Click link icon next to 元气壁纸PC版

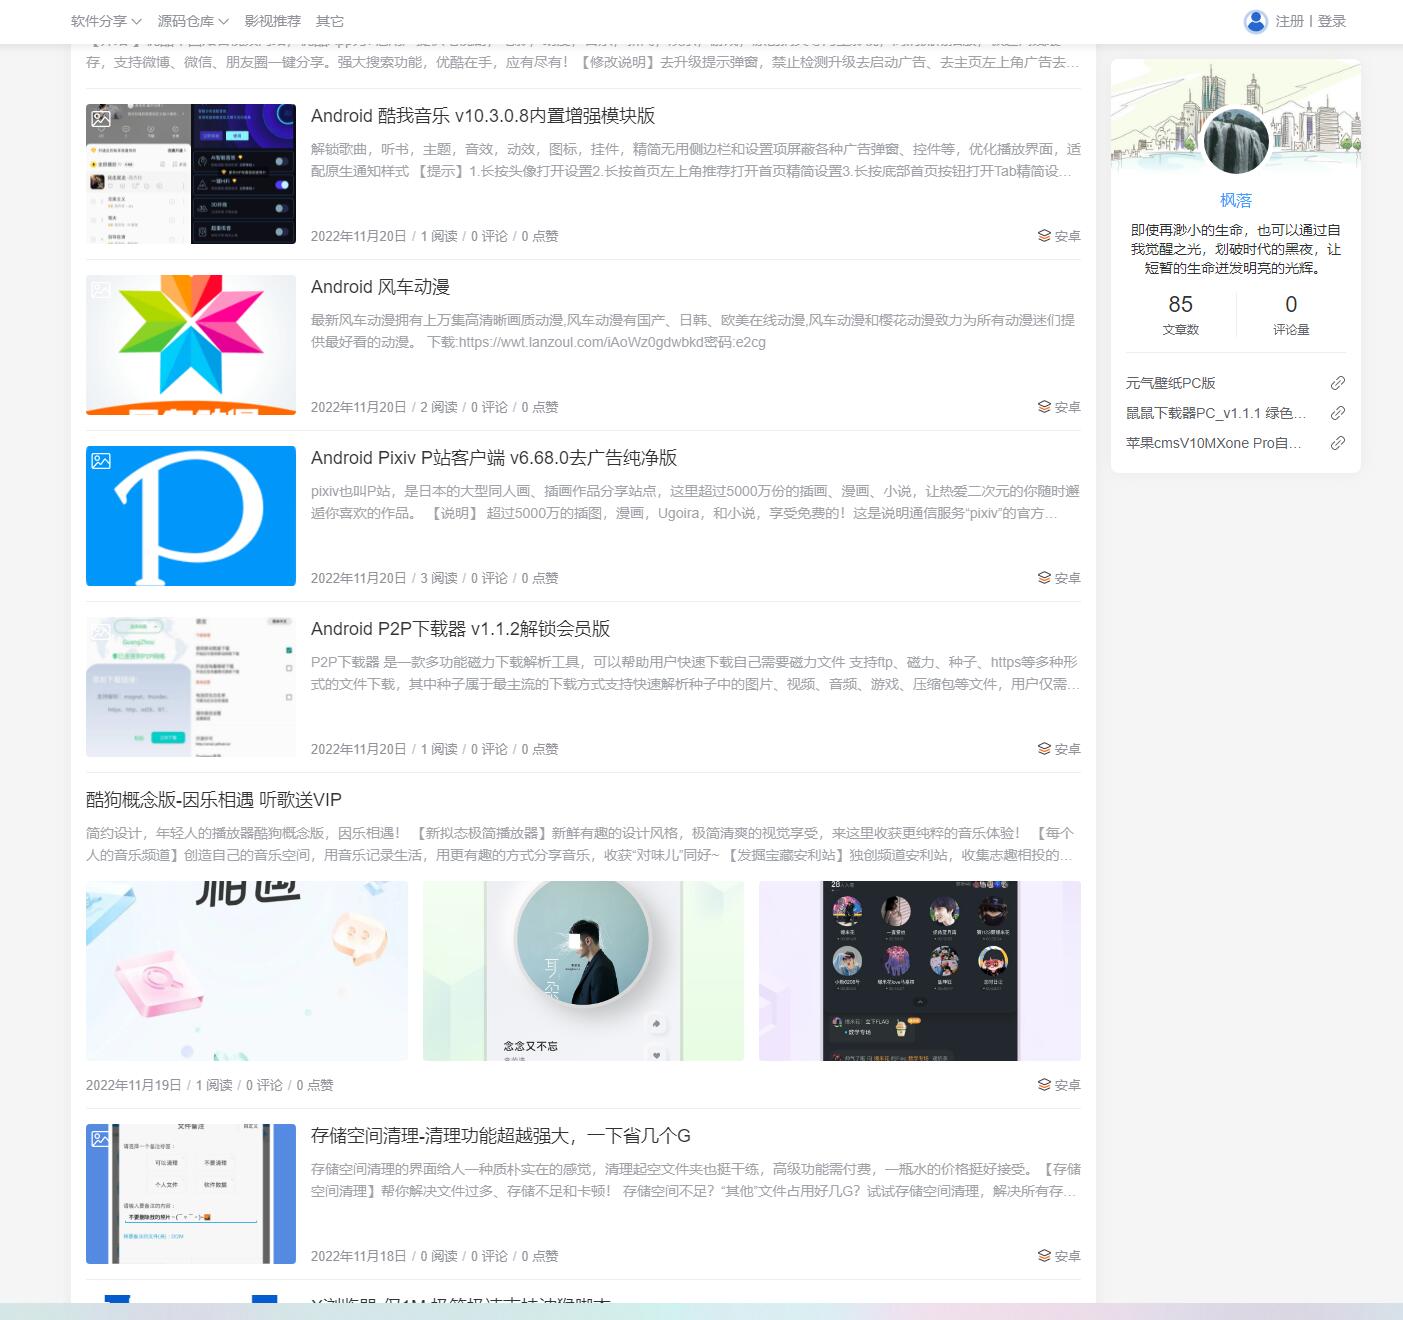(1337, 383)
